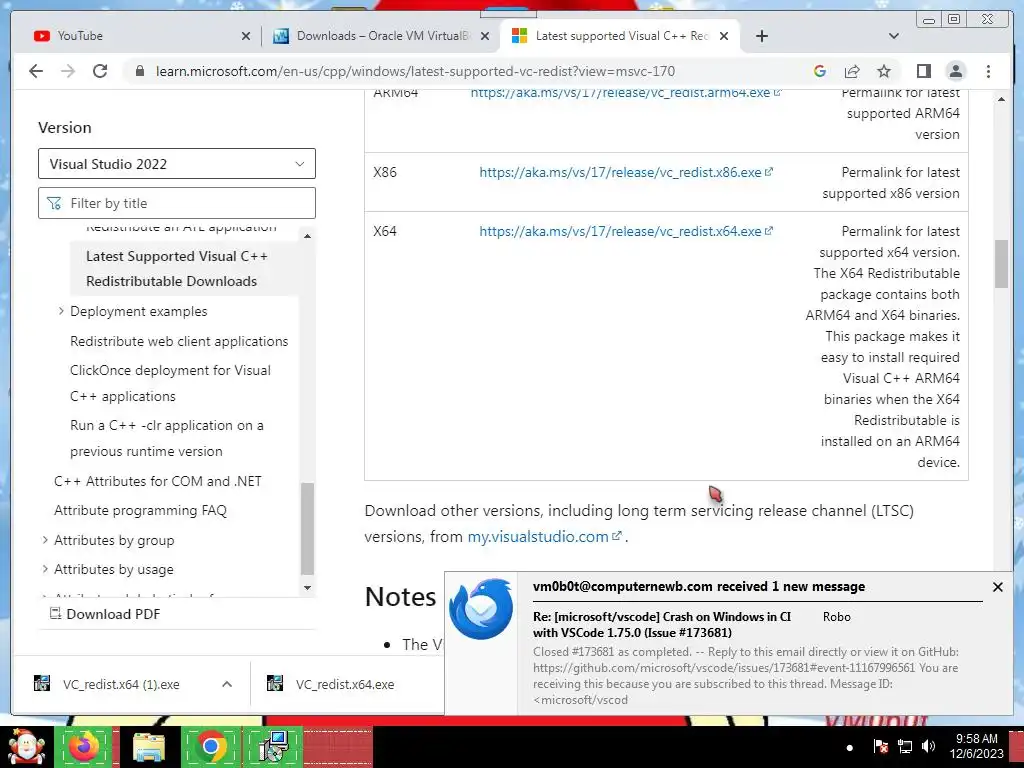Expand the Deployment examples node
1024x768 pixels.
tap(61, 312)
